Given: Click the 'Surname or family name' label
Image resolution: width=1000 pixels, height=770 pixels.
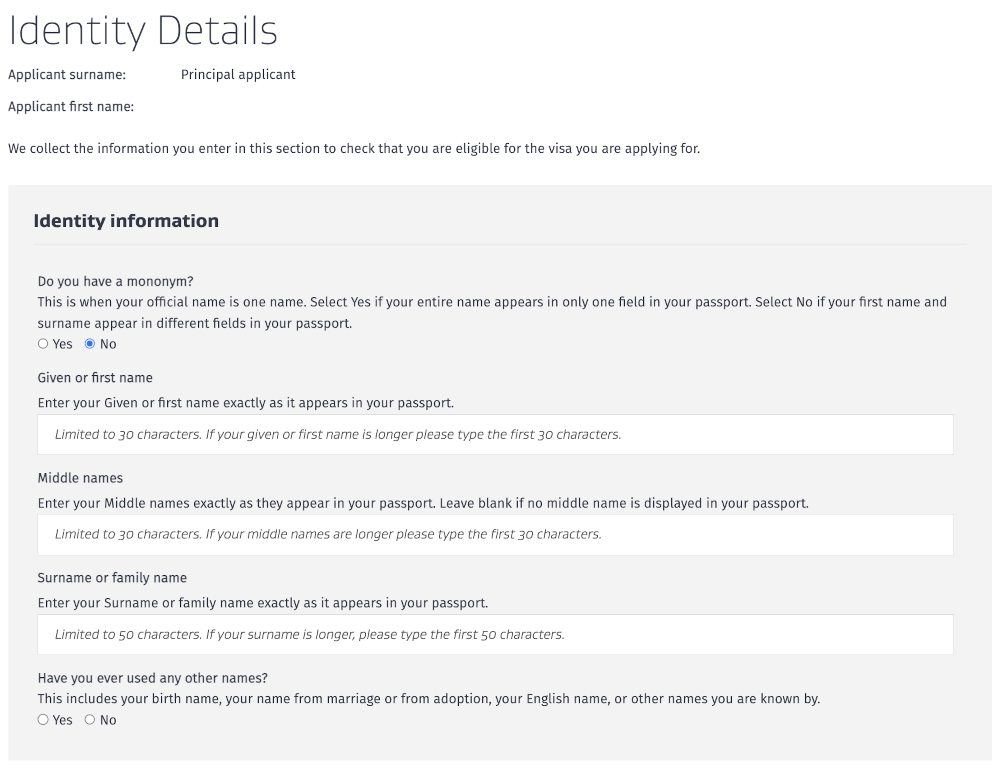Looking at the screenshot, I should tap(112, 578).
